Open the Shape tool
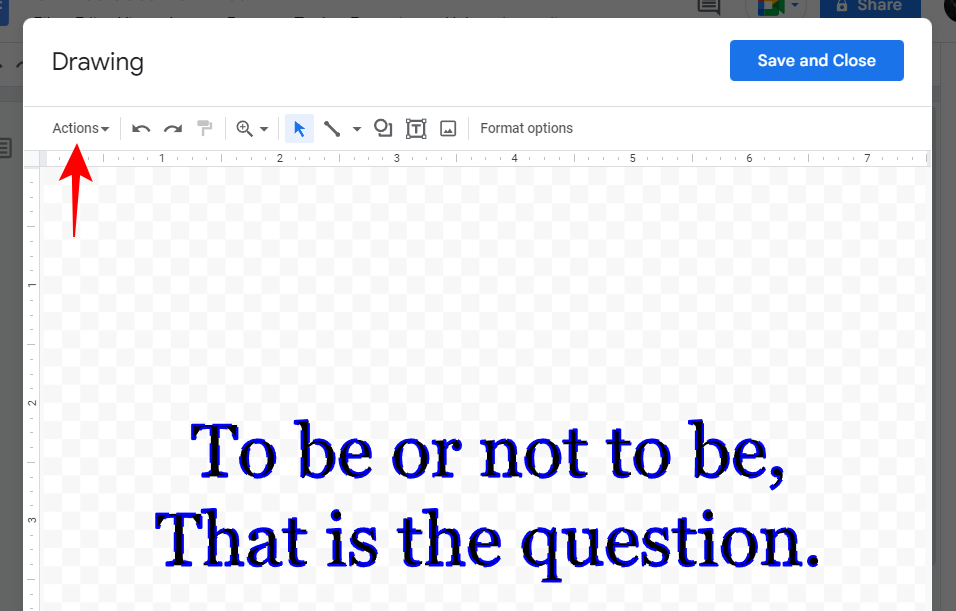956x611 pixels. click(x=382, y=128)
